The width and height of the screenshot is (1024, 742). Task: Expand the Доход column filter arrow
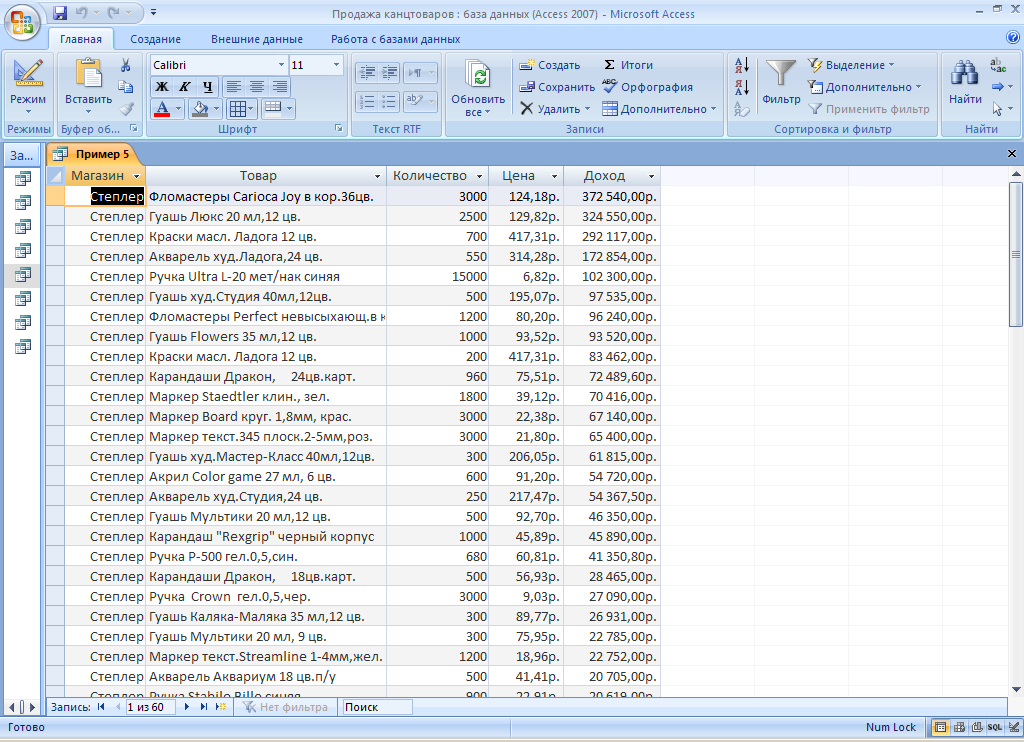point(651,176)
